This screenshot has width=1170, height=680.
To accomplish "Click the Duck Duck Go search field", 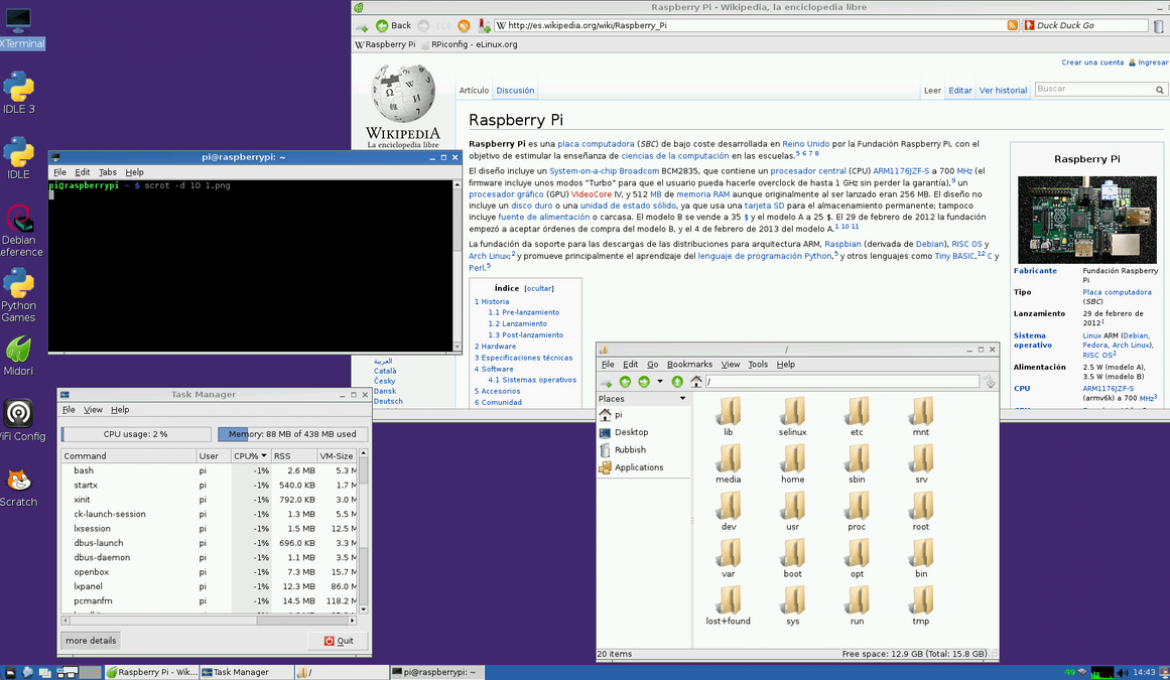I will [x=1086, y=25].
